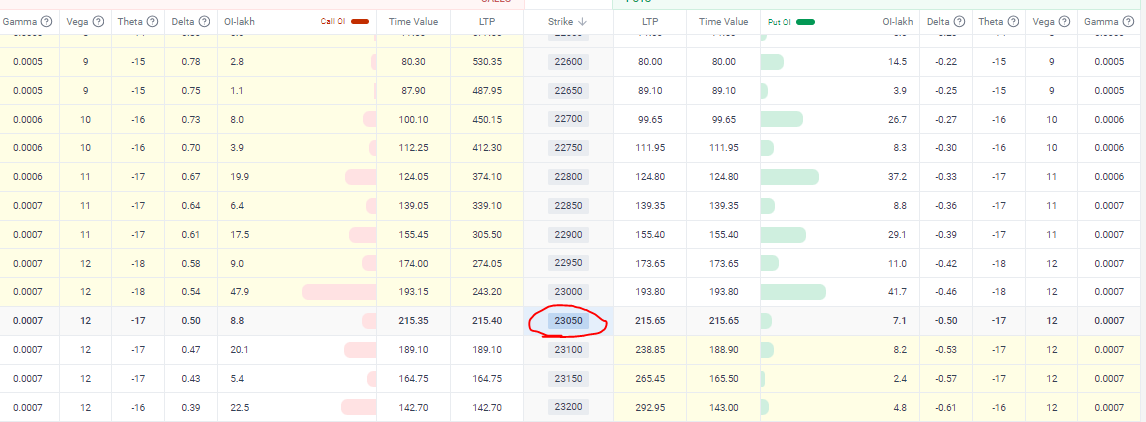1146x422 pixels.
Task: Click call LTP value 450.15
Action: pyautogui.click(x=487, y=119)
